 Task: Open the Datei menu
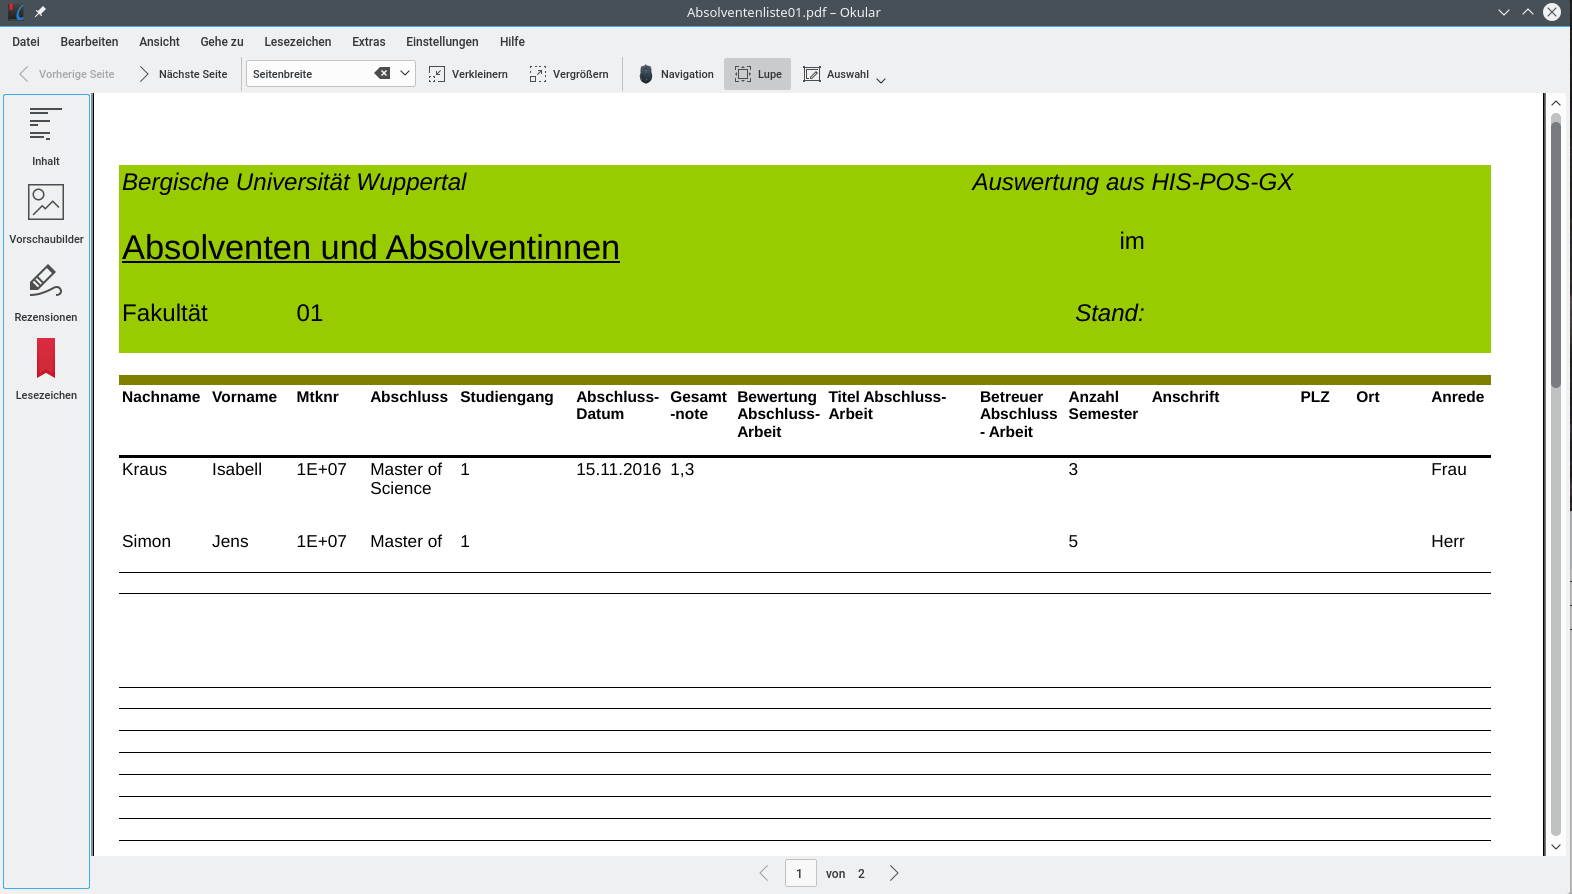tap(26, 42)
